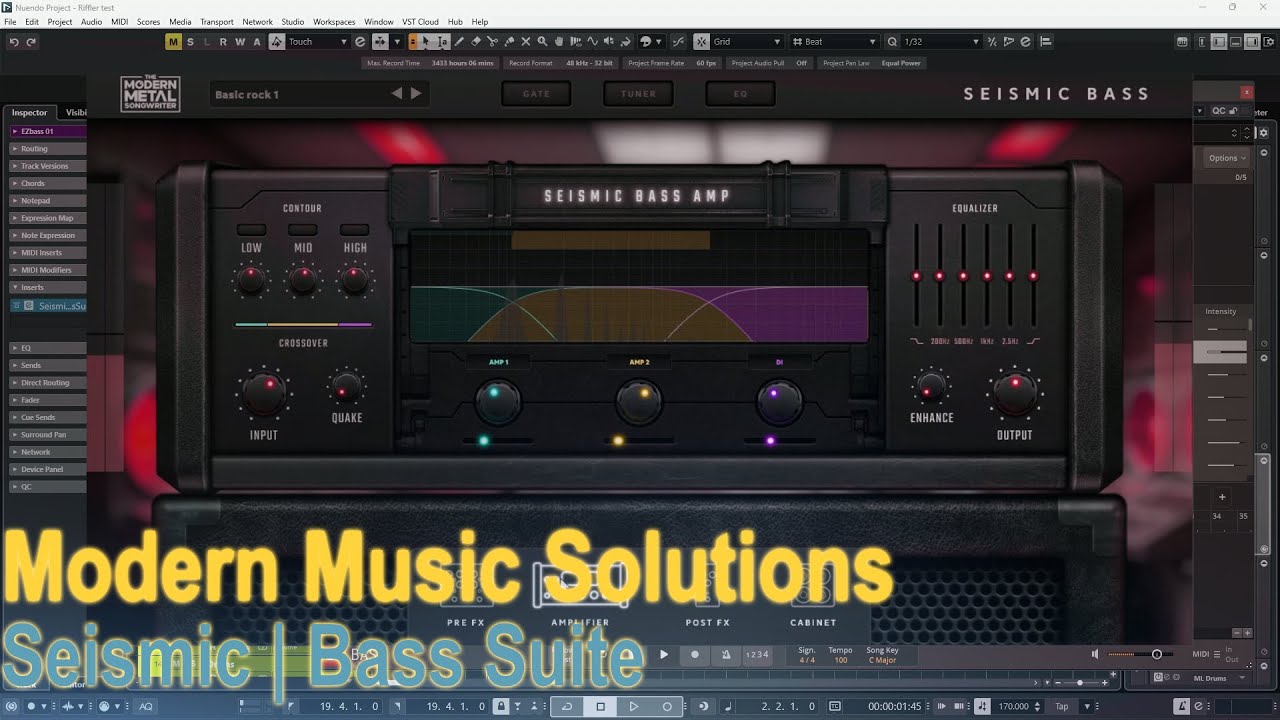Open the Touch automation mode dropdown
This screenshot has height=720, width=1280.
(318, 42)
